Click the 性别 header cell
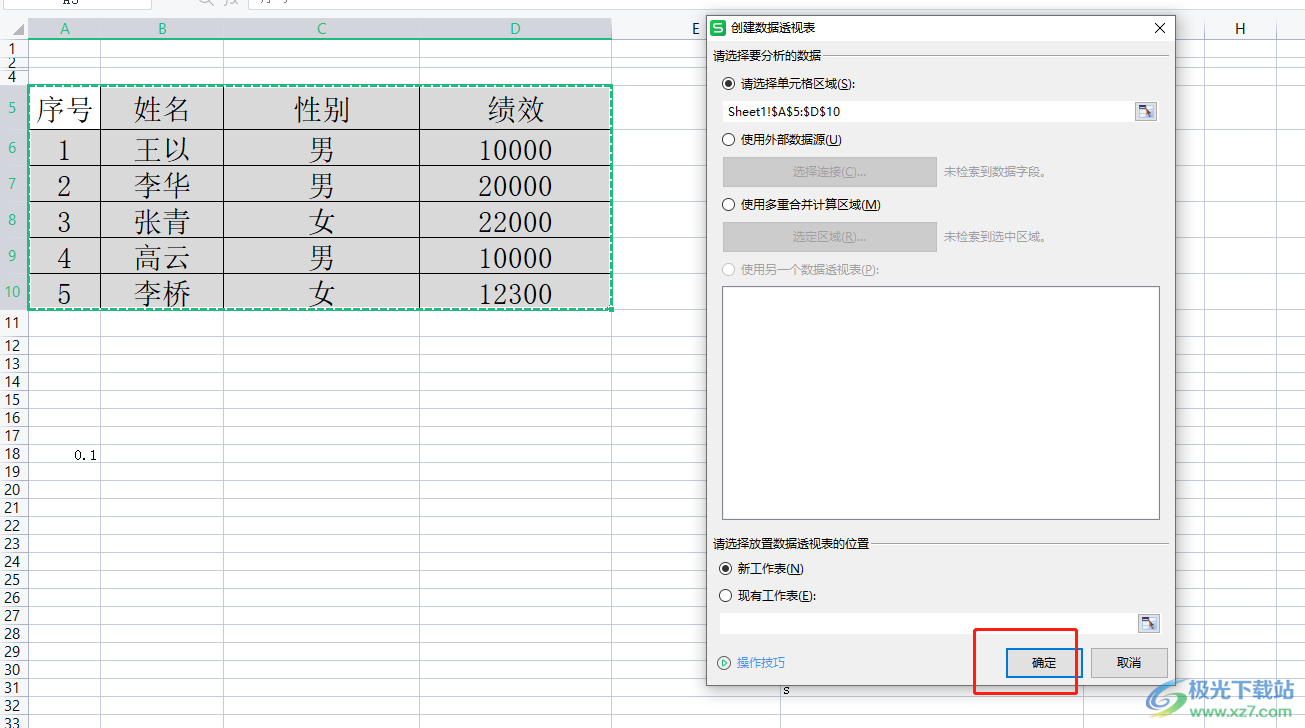The width and height of the screenshot is (1305, 728). [x=321, y=108]
